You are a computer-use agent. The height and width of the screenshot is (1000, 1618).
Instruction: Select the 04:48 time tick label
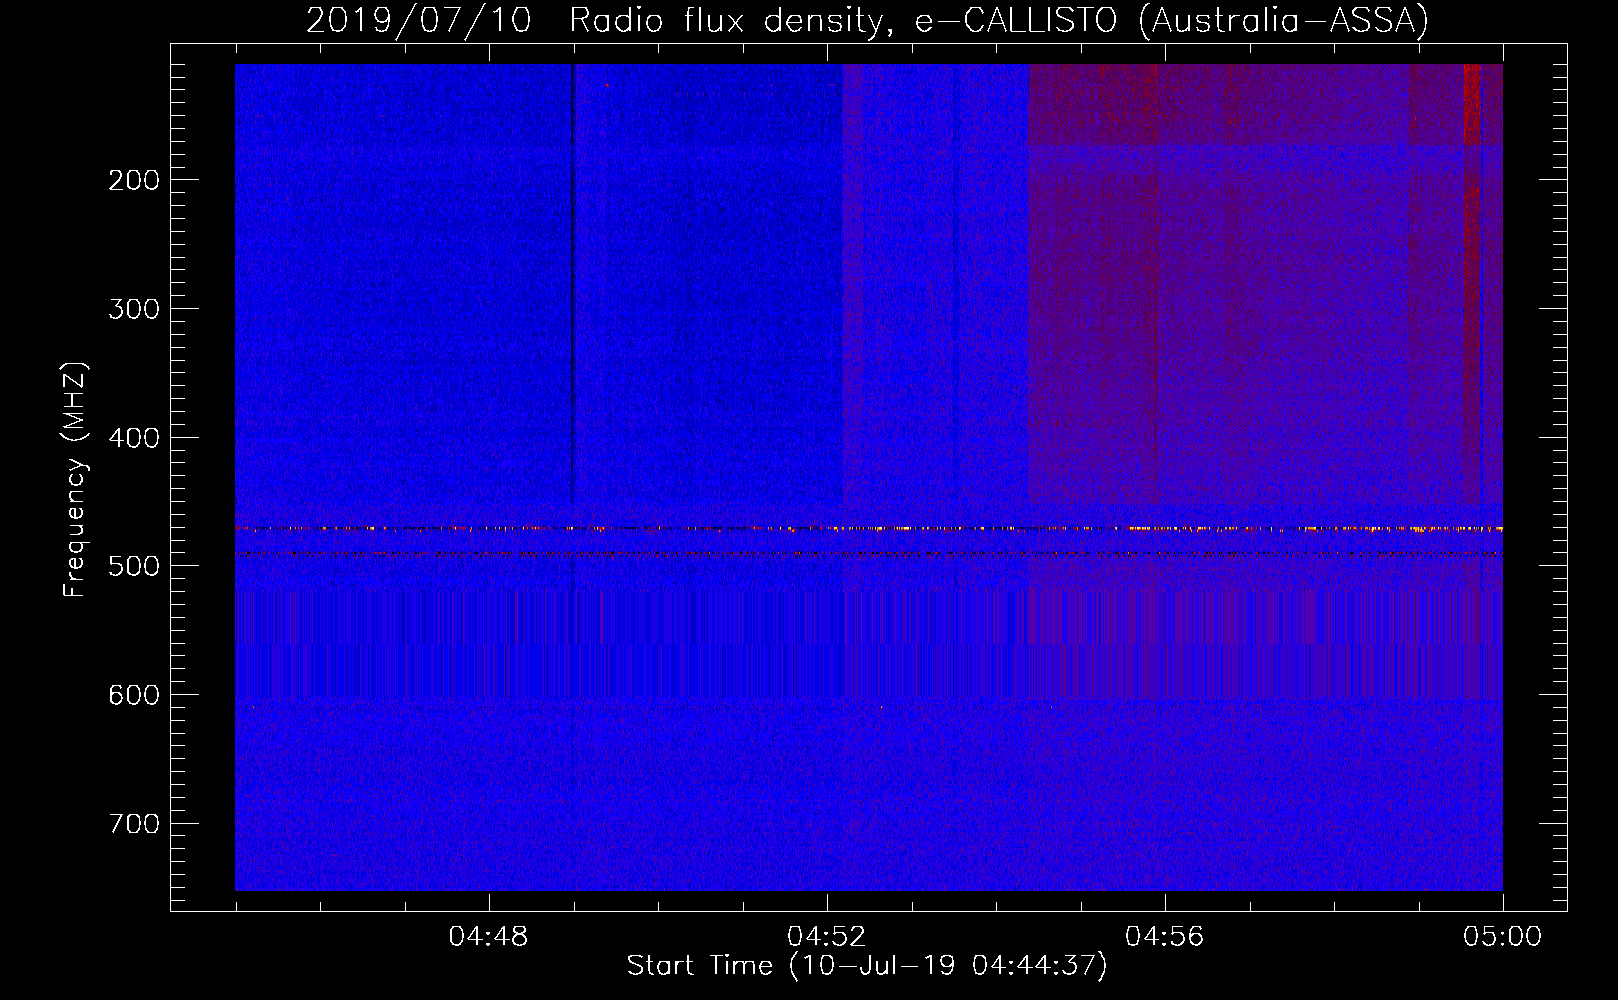(x=489, y=937)
